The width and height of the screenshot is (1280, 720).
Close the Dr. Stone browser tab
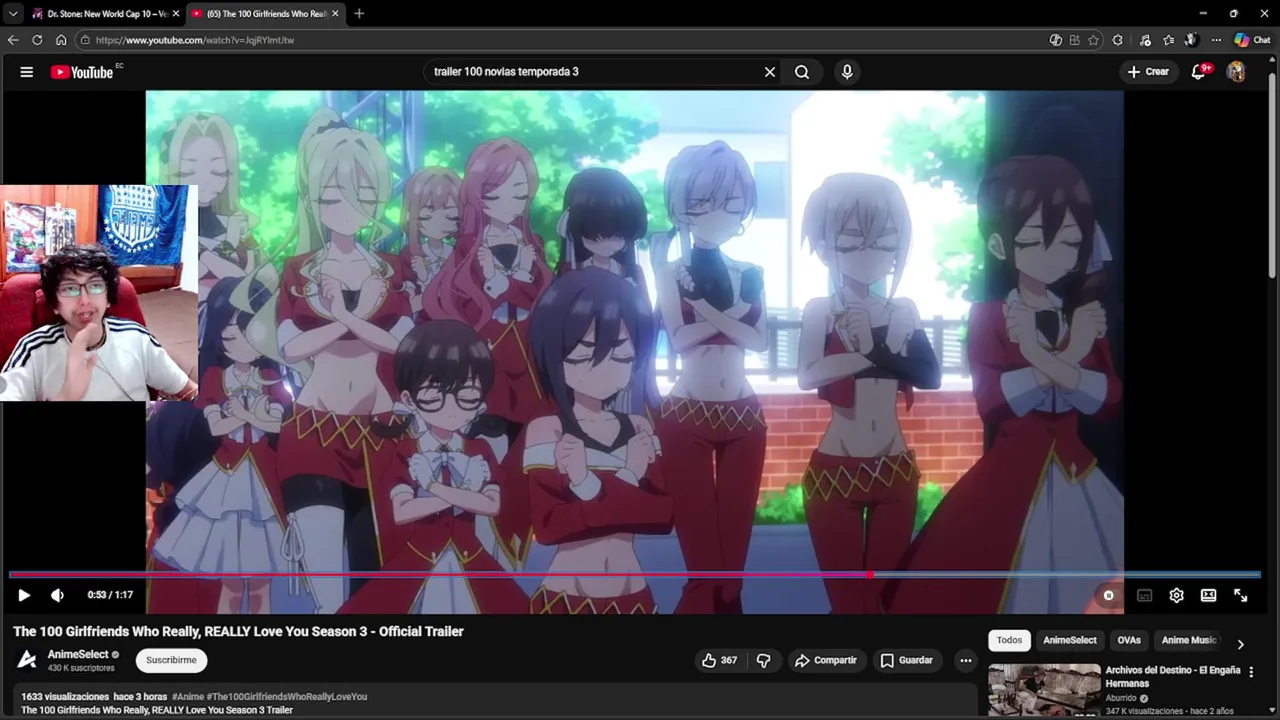[176, 14]
